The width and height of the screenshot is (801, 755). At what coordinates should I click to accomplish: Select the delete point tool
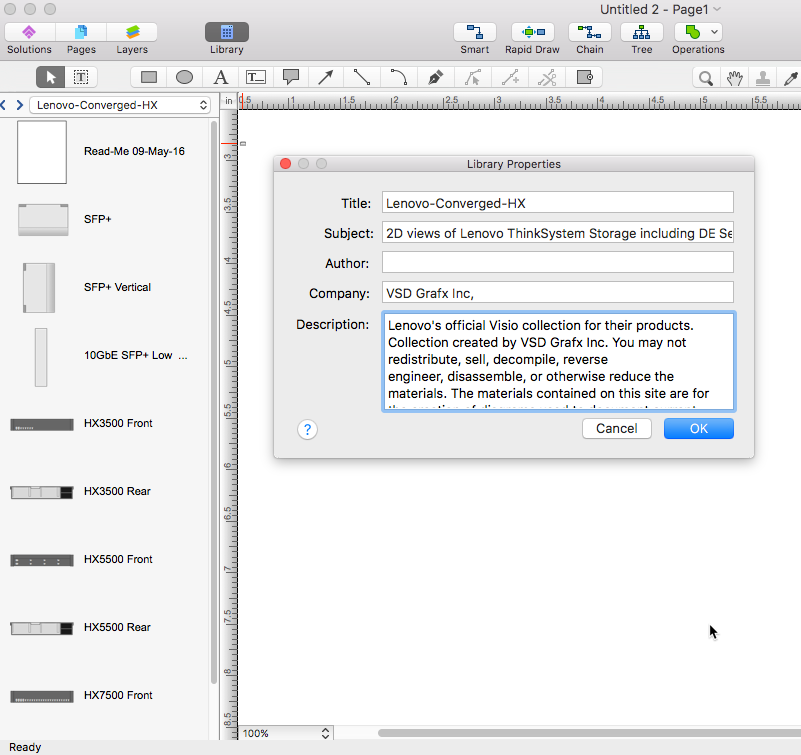pos(547,78)
